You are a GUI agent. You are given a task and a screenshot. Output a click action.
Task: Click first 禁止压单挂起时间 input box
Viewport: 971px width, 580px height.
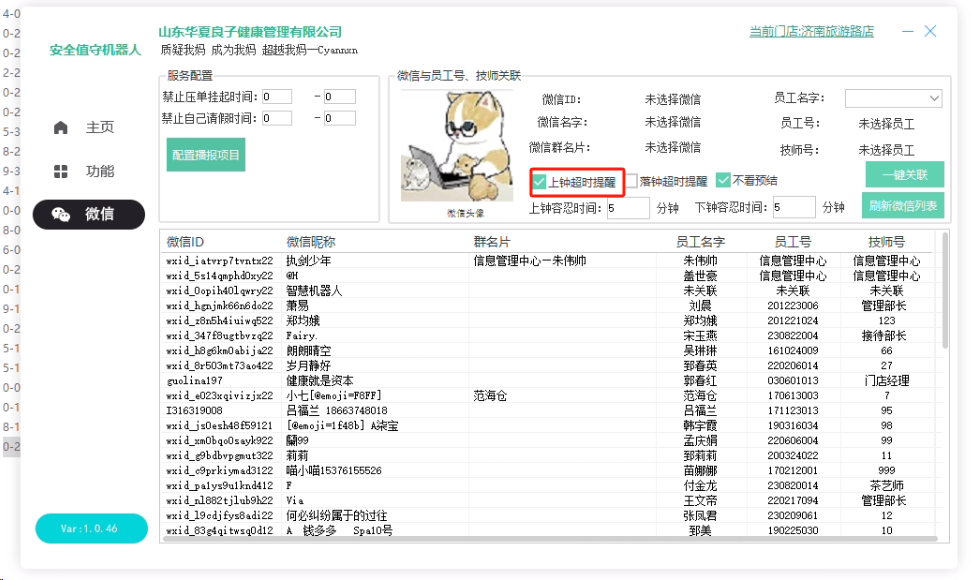tap(276, 97)
